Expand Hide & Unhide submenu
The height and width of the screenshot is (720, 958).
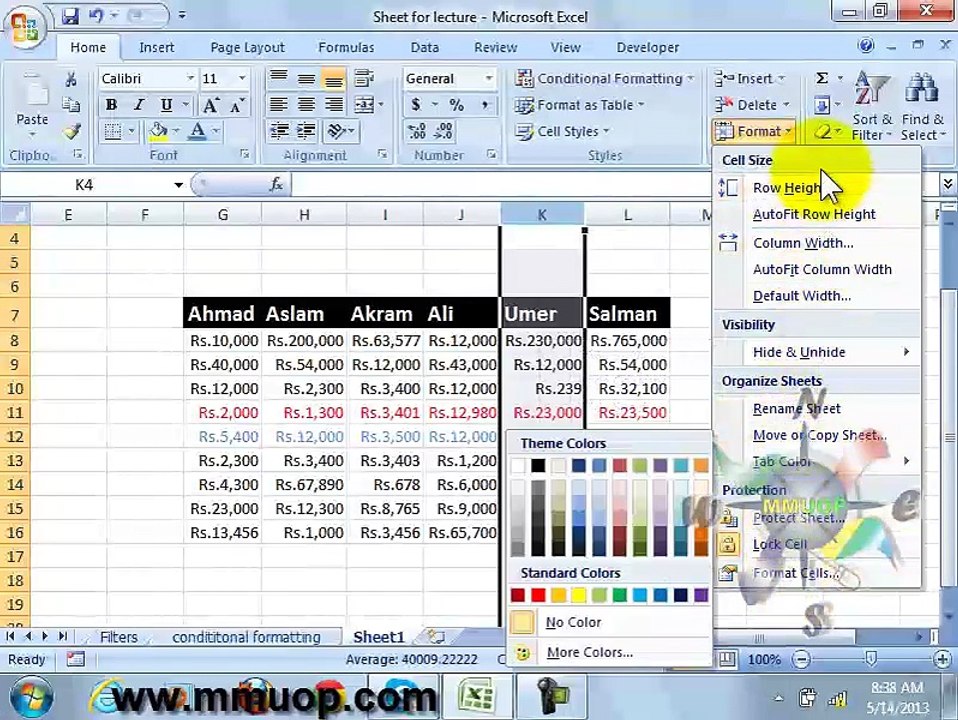click(x=907, y=352)
